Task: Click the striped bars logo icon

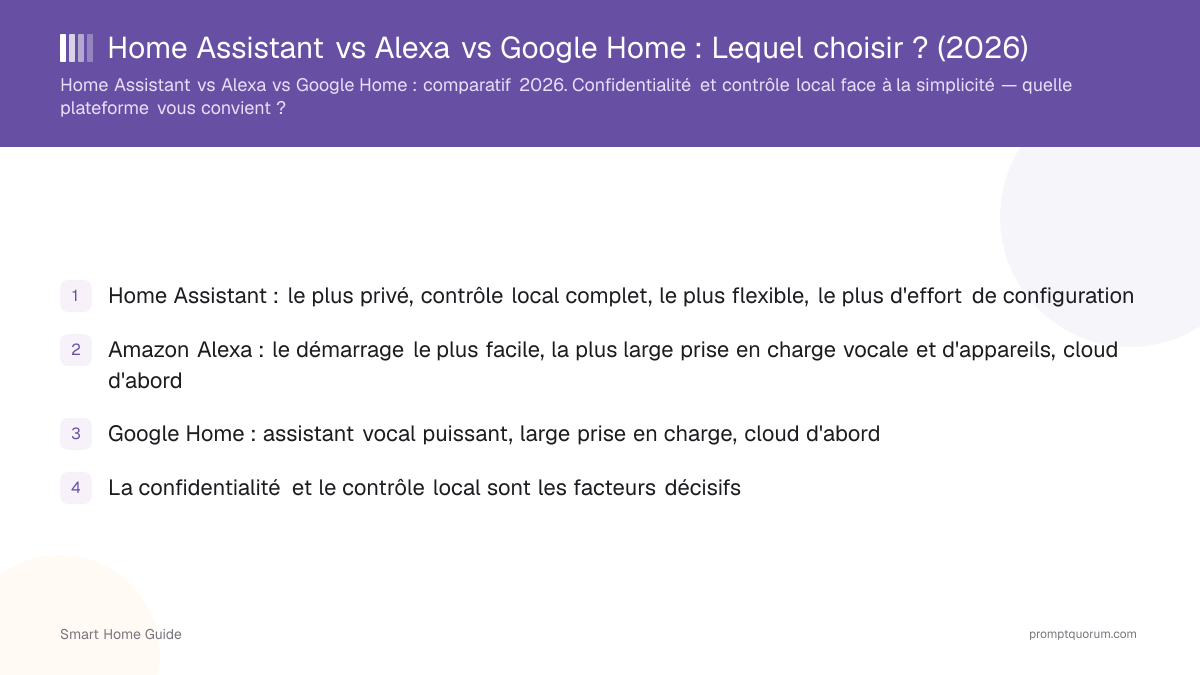Action: (77, 48)
